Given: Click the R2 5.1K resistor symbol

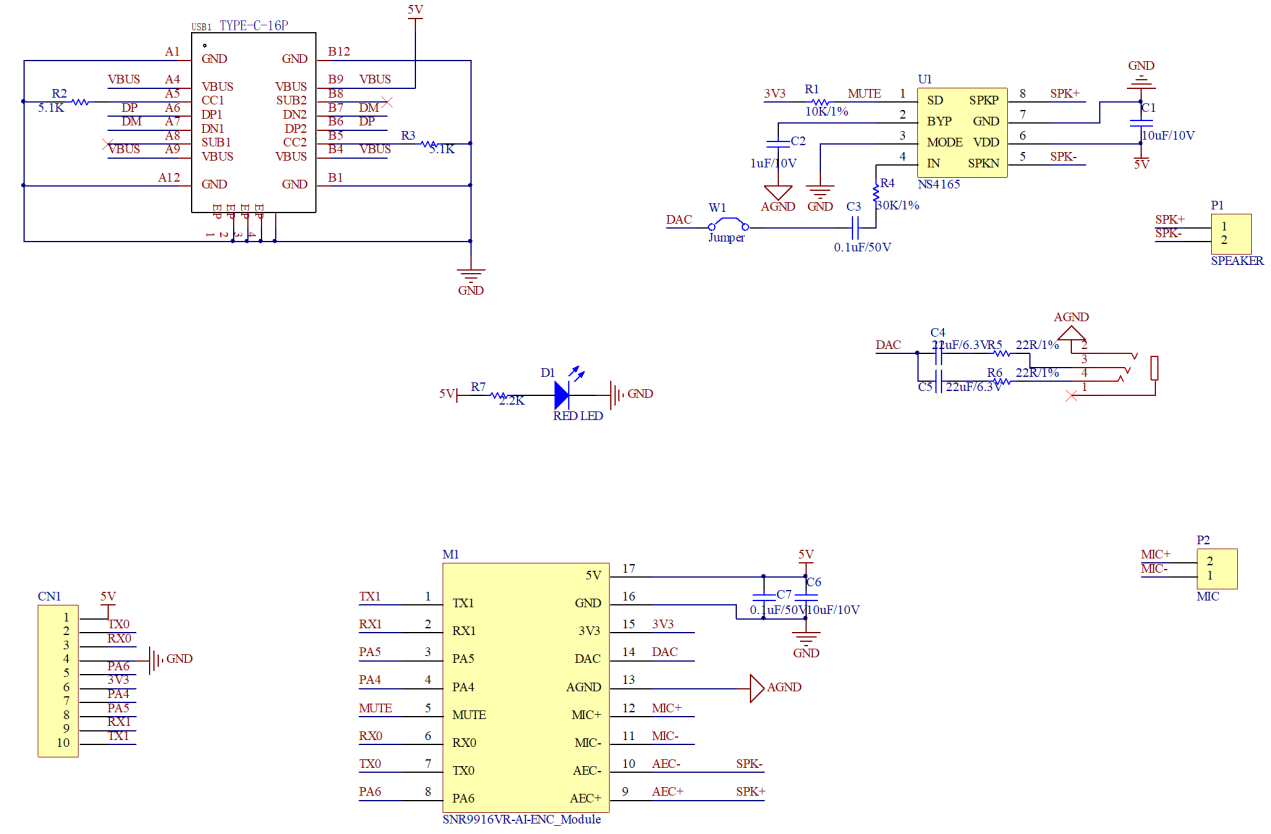Looking at the screenshot, I should (x=79, y=101).
